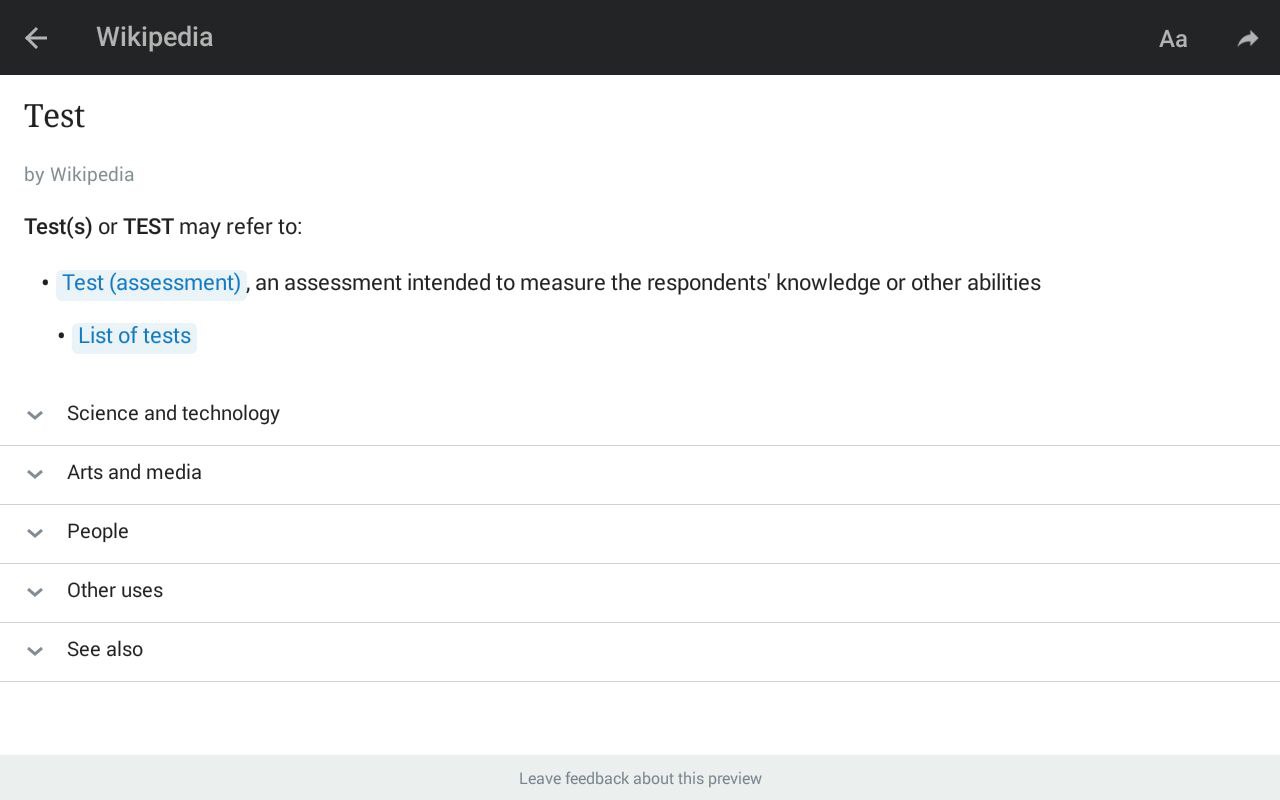Screen dimensions: 1280x800
Task: Click the 'may refer to' intro sentence
Action: pos(163,226)
